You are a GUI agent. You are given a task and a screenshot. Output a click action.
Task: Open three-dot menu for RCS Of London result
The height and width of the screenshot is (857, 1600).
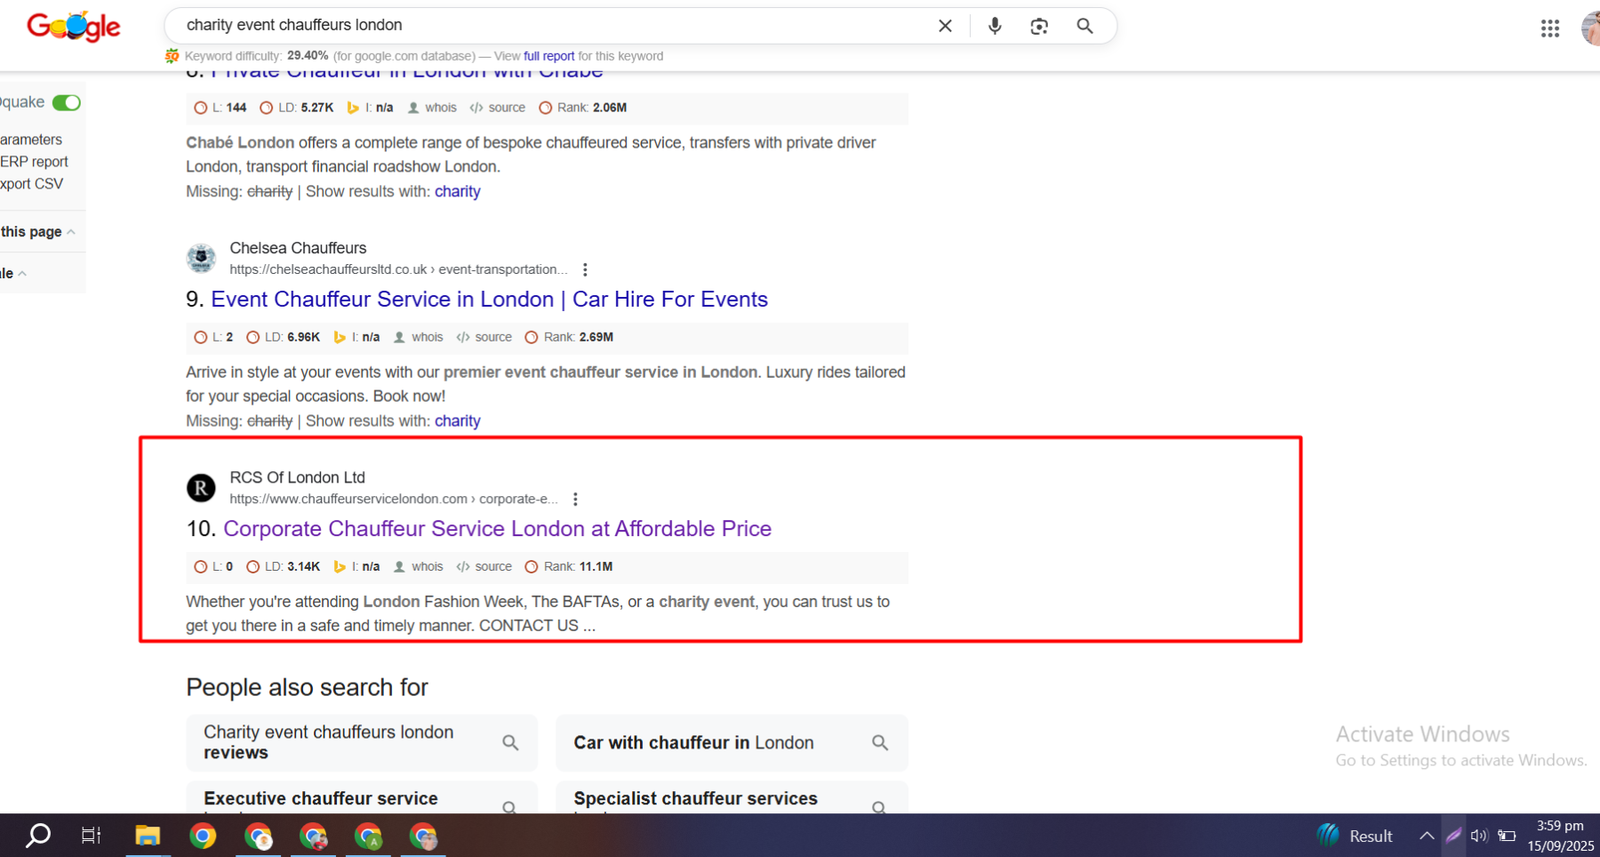(x=575, y=499)
